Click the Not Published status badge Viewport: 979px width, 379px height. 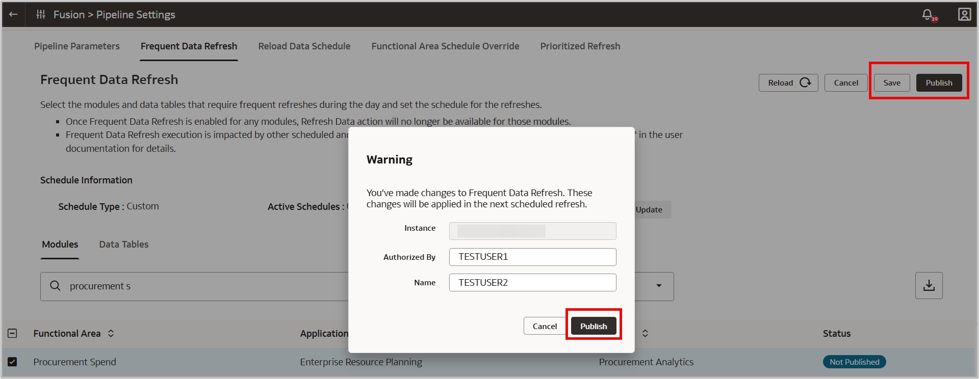(854, 362)
